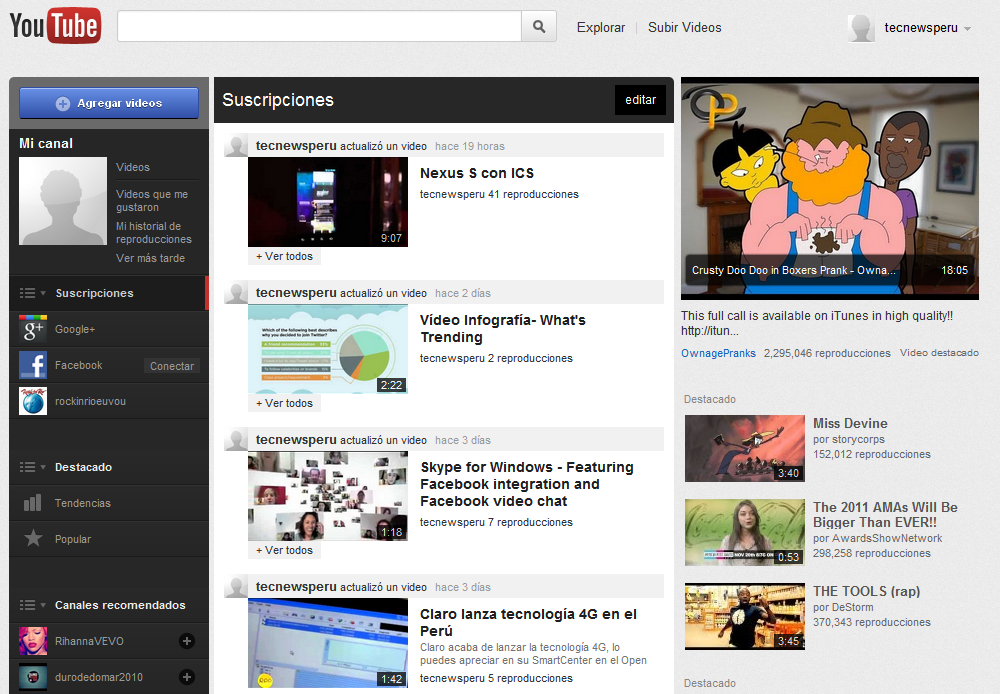
Task: Expand the Suscripciones list menu
Action: [x=33, y=293]
